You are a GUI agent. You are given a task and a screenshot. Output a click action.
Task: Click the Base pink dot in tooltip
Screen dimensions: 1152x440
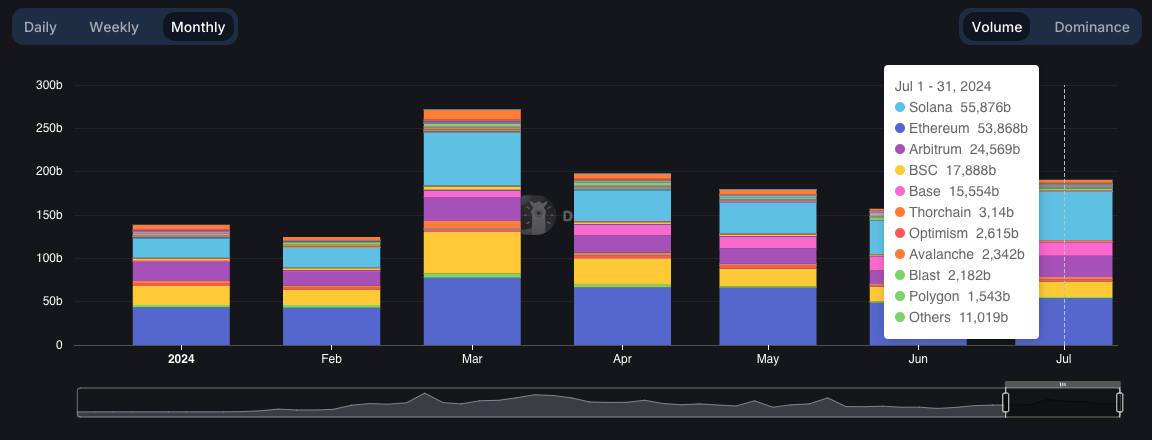[x=900, y=191]
